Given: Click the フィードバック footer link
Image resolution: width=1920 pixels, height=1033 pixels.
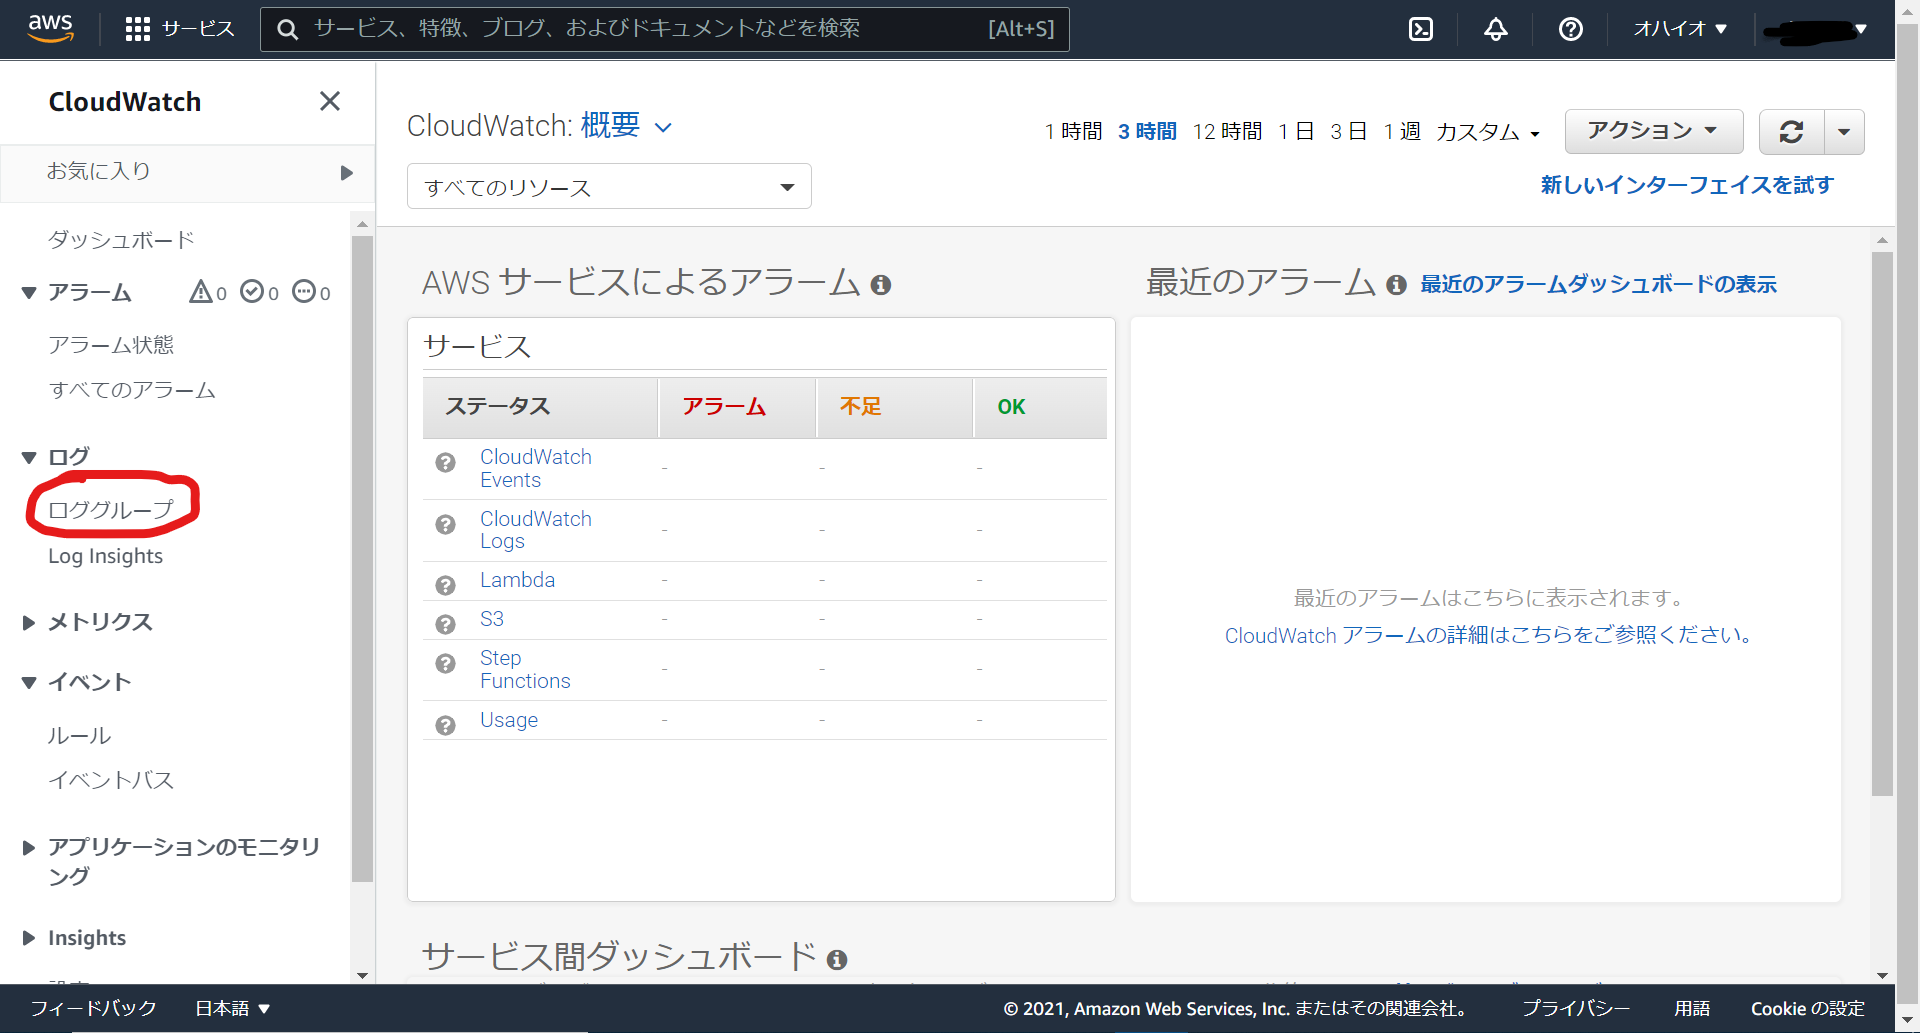Looking at the screenshot, I should (93, 1008).
